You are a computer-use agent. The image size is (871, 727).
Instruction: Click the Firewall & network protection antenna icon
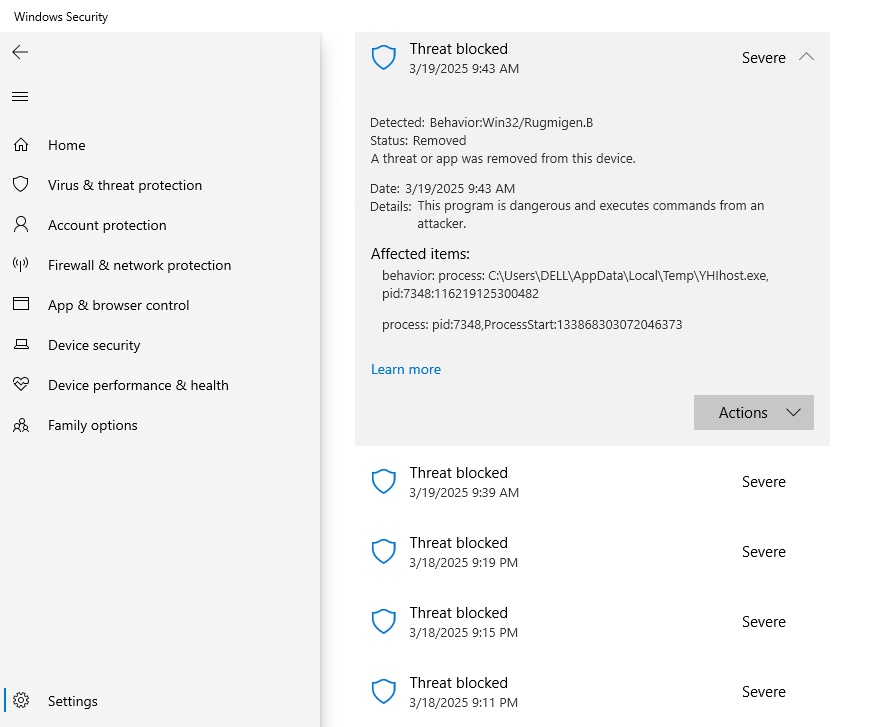[x=20, y=265]
